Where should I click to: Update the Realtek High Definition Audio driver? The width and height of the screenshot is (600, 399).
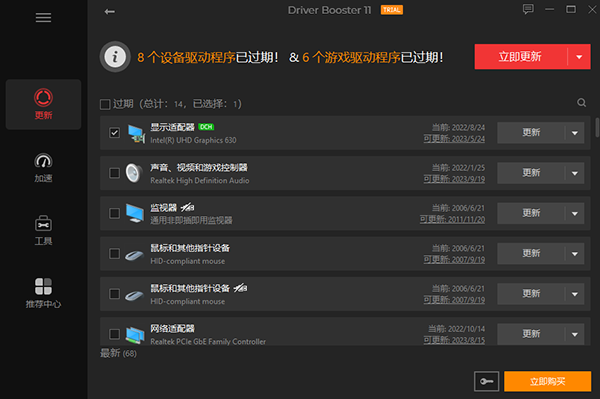[531, 173]
